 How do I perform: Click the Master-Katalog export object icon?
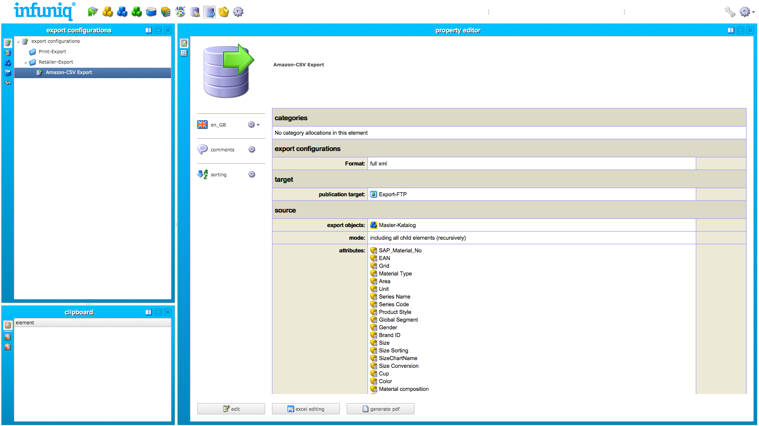(374, 226)
